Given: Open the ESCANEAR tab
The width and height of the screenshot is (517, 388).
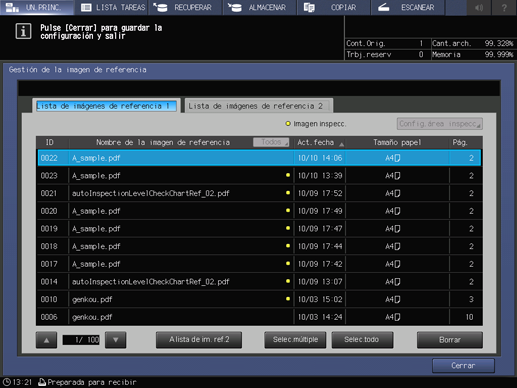Looking at the screenshot, I should [408, 7].
